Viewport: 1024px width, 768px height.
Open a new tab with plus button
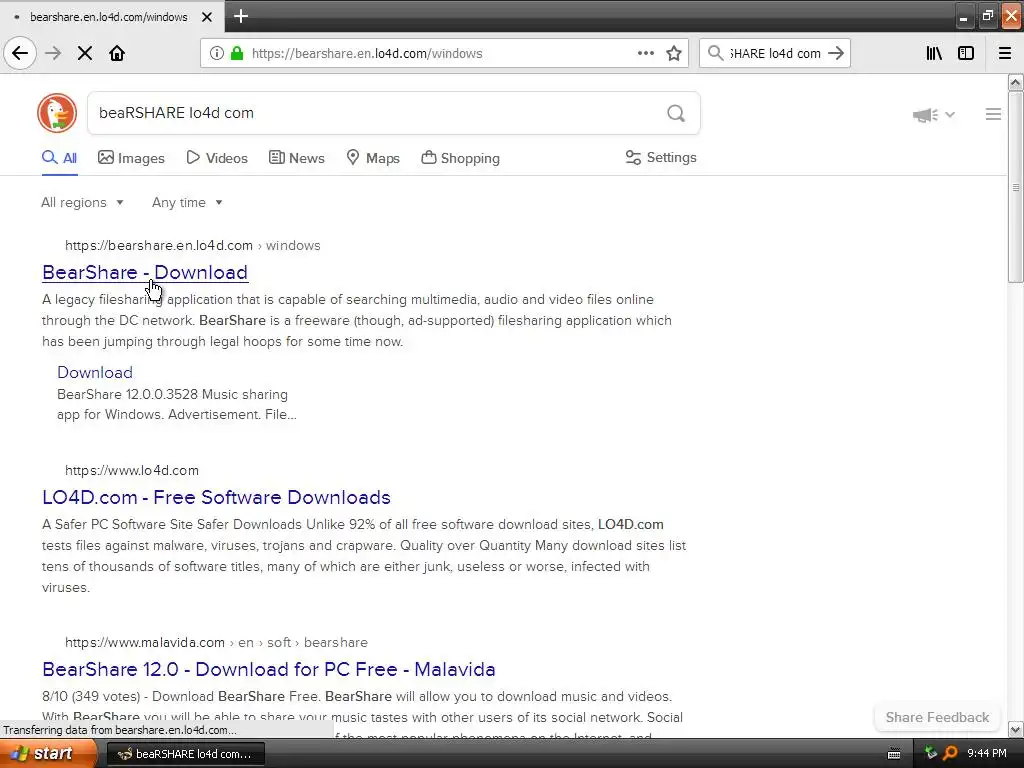(241, 16)
